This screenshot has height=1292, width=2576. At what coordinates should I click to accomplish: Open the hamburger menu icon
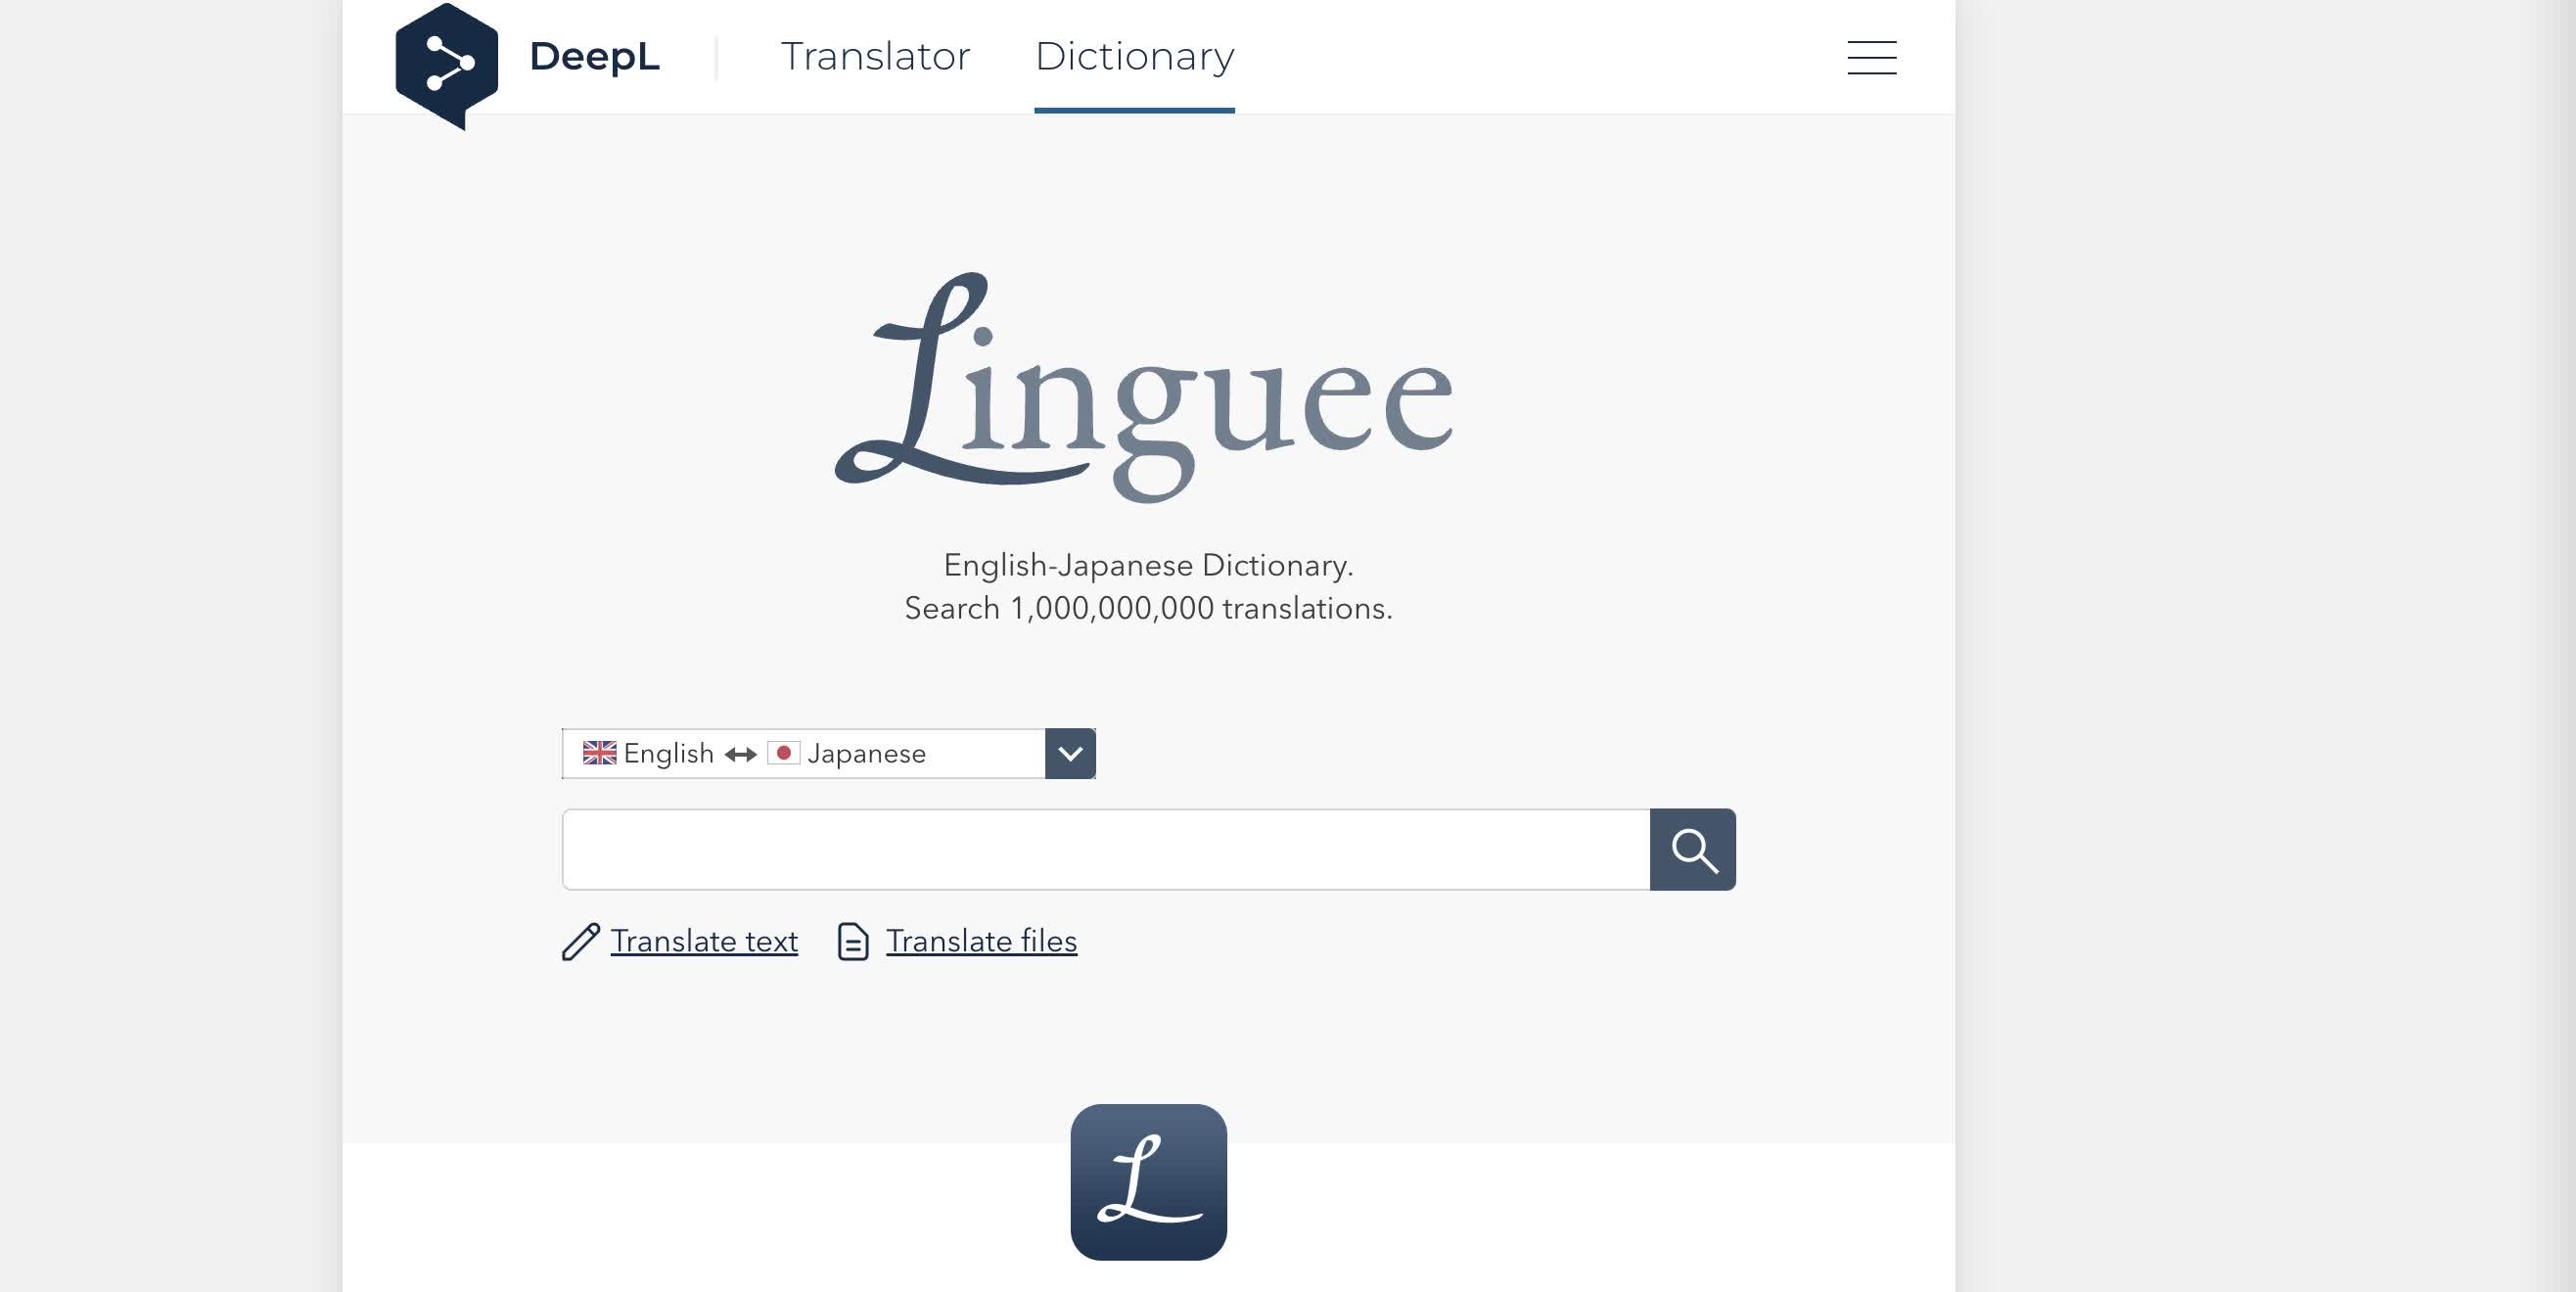pos(1871,57)
